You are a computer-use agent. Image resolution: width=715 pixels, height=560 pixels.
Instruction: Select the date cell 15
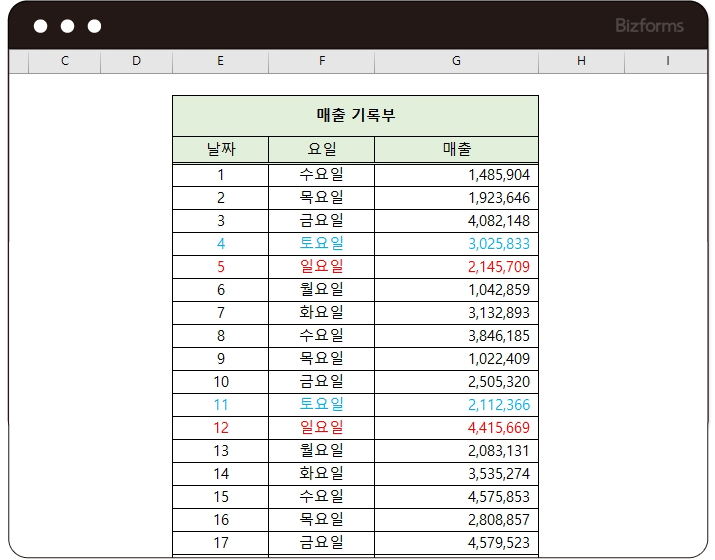(221, 497)
